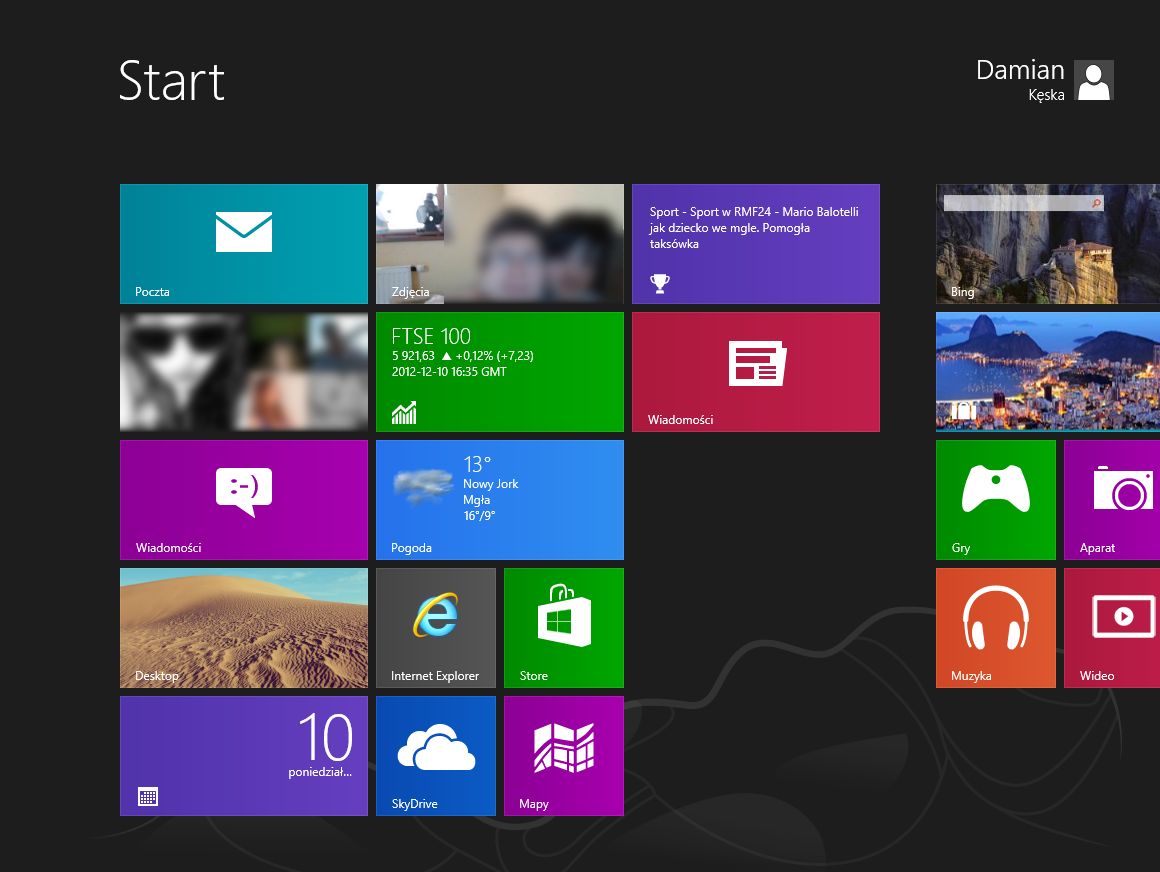Launch Internet Explorer tile
This screenshot has width=1160, height=872.
click(x=436, y=628)
